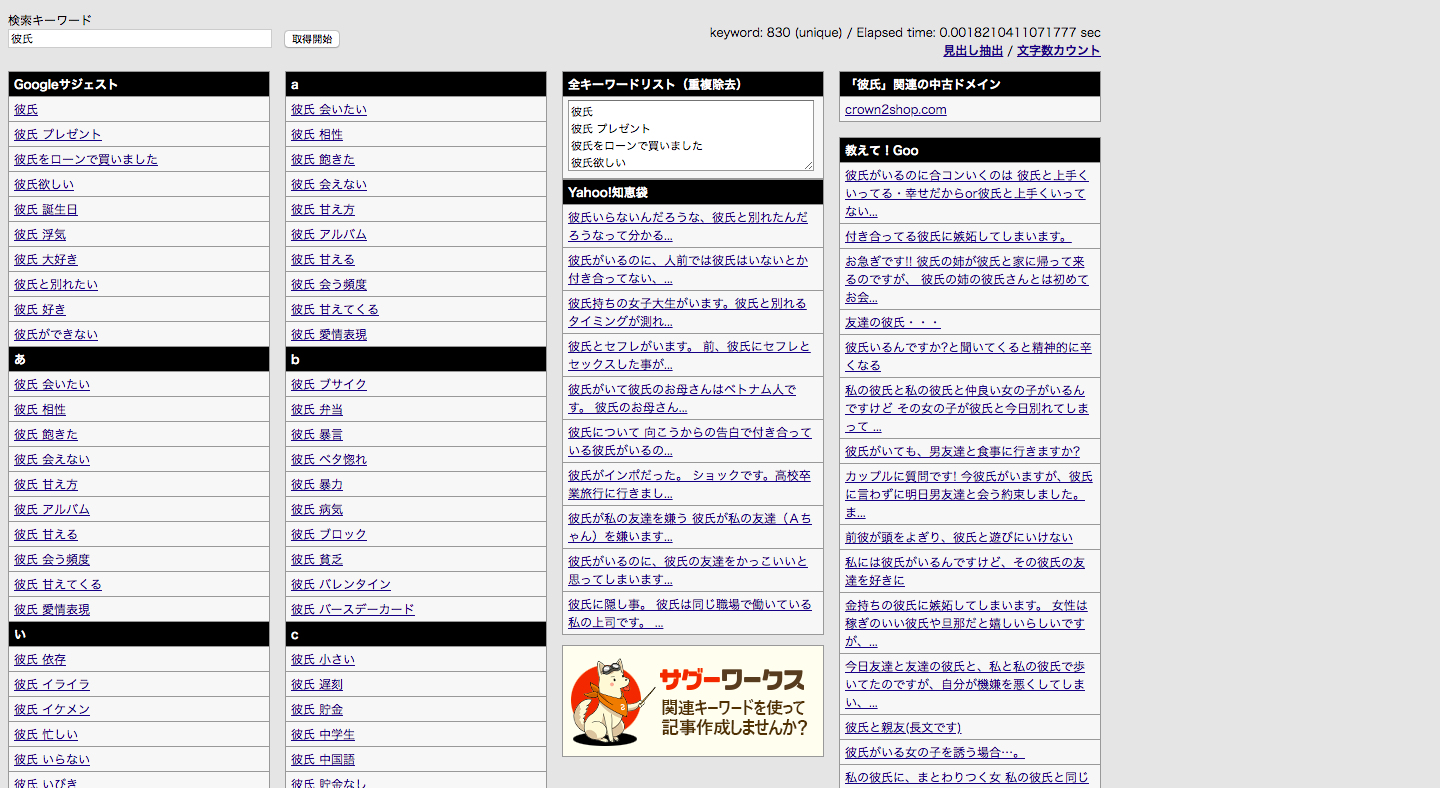Click the 彼氏をローンで買いました link in Googleサジェスト
1440x788 pixels.
86,159
